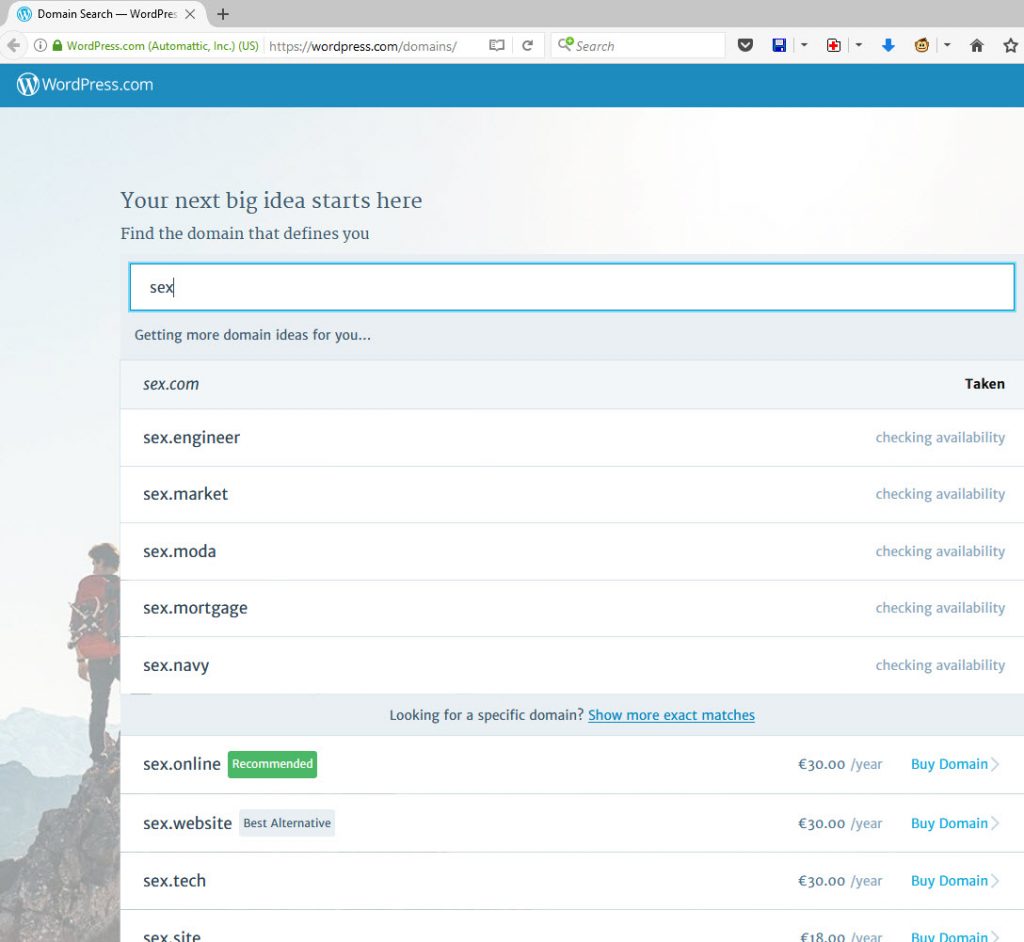This screenshot has width=1024, height=942.
Task: Close the Domain Search tab
Action: click(x=190, y=14)
